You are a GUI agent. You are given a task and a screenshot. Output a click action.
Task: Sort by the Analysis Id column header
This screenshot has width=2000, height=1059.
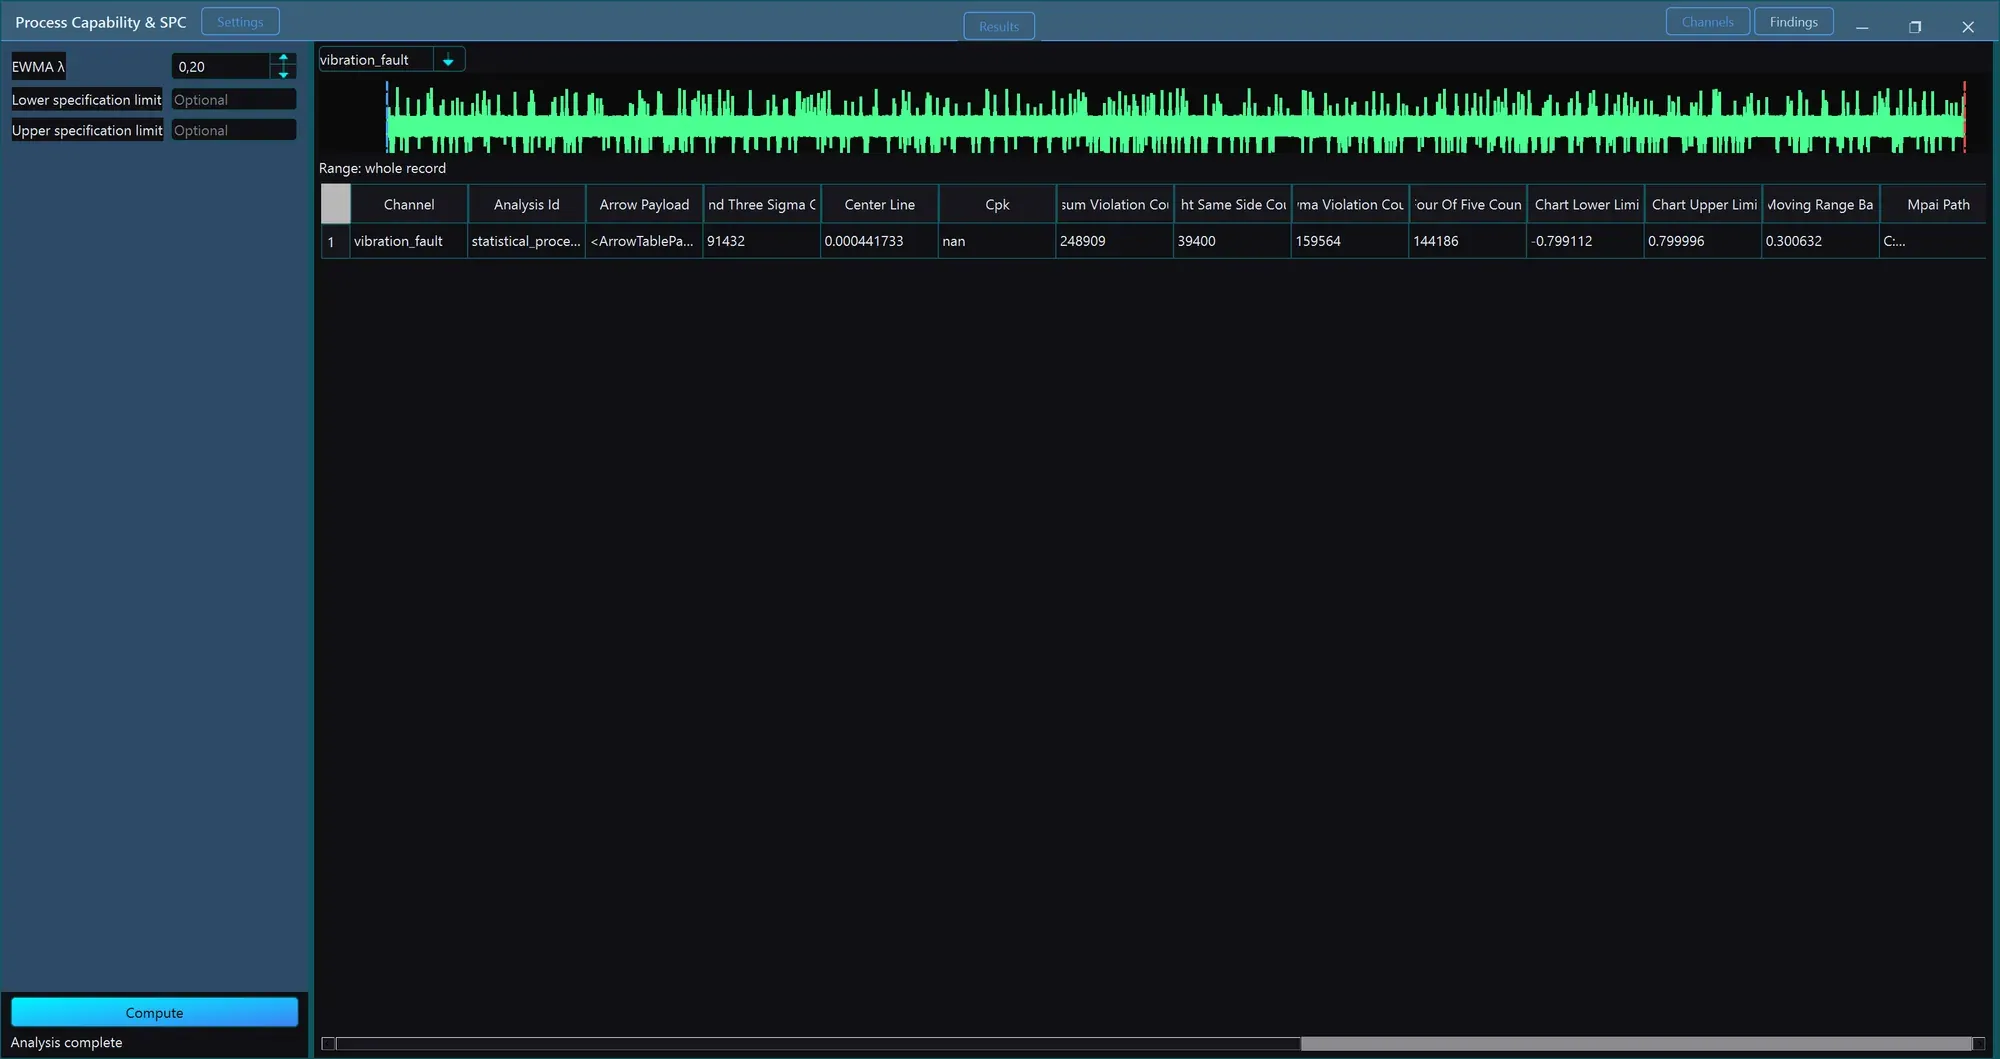tap(526, 204)
